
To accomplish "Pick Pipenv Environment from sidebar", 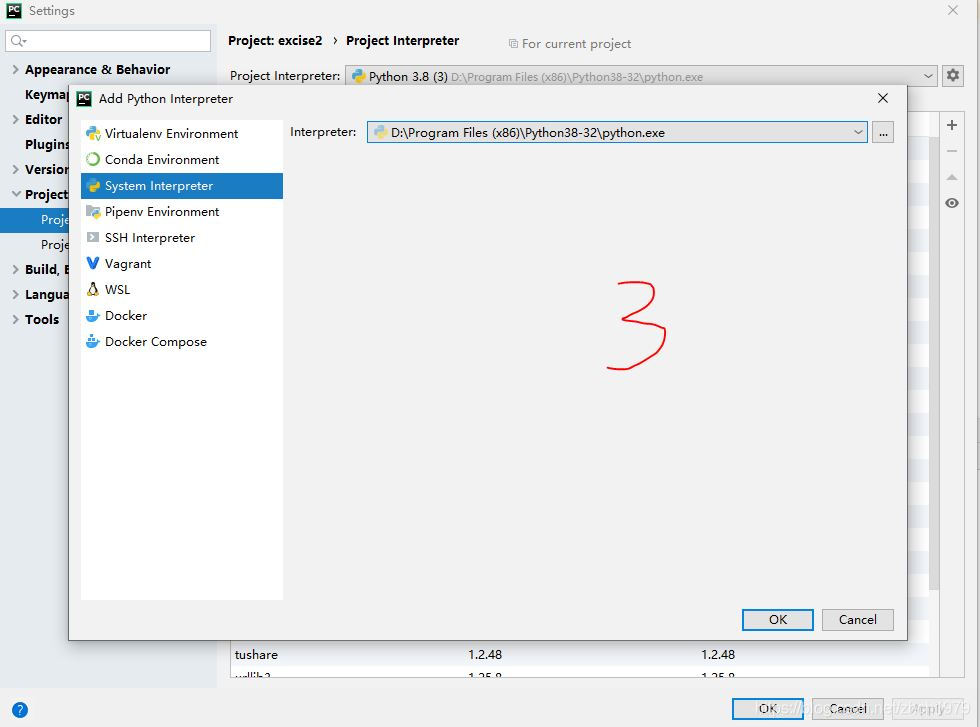I will point(162,212).
